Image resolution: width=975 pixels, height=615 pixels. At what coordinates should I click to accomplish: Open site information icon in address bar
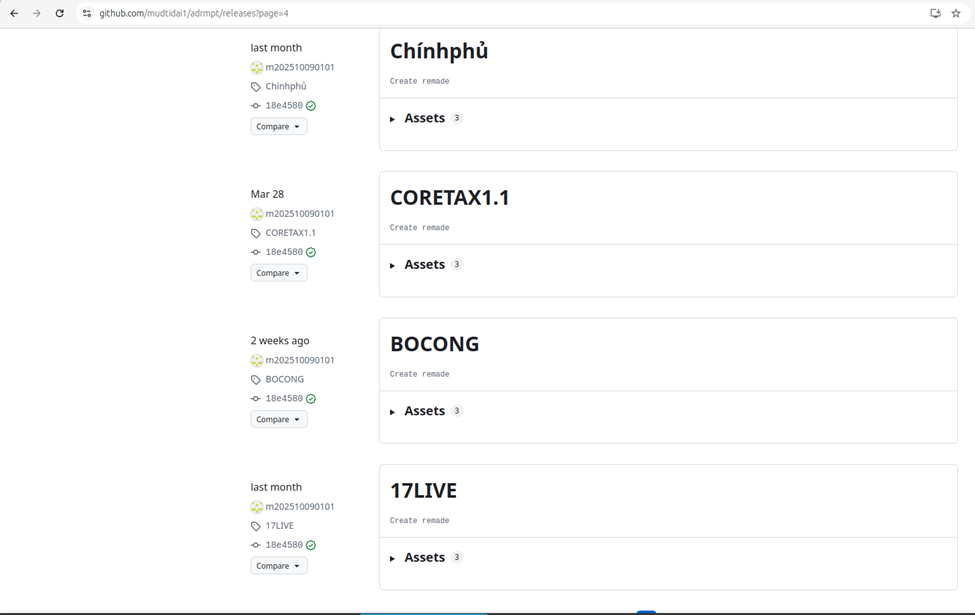(87, 13)
